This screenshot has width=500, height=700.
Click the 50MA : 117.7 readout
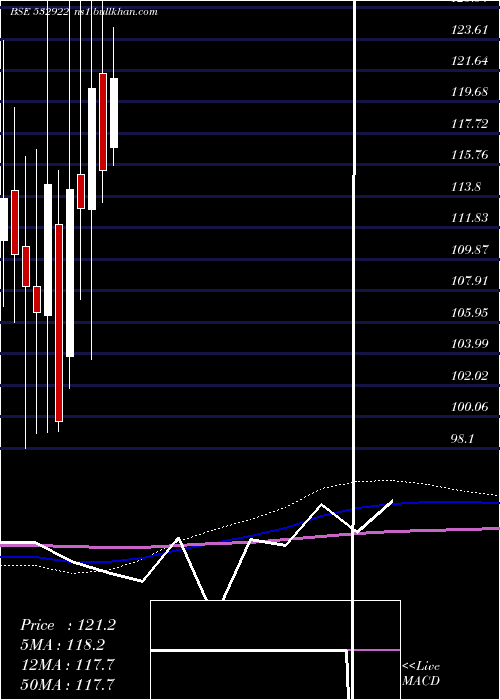[68, 684]
